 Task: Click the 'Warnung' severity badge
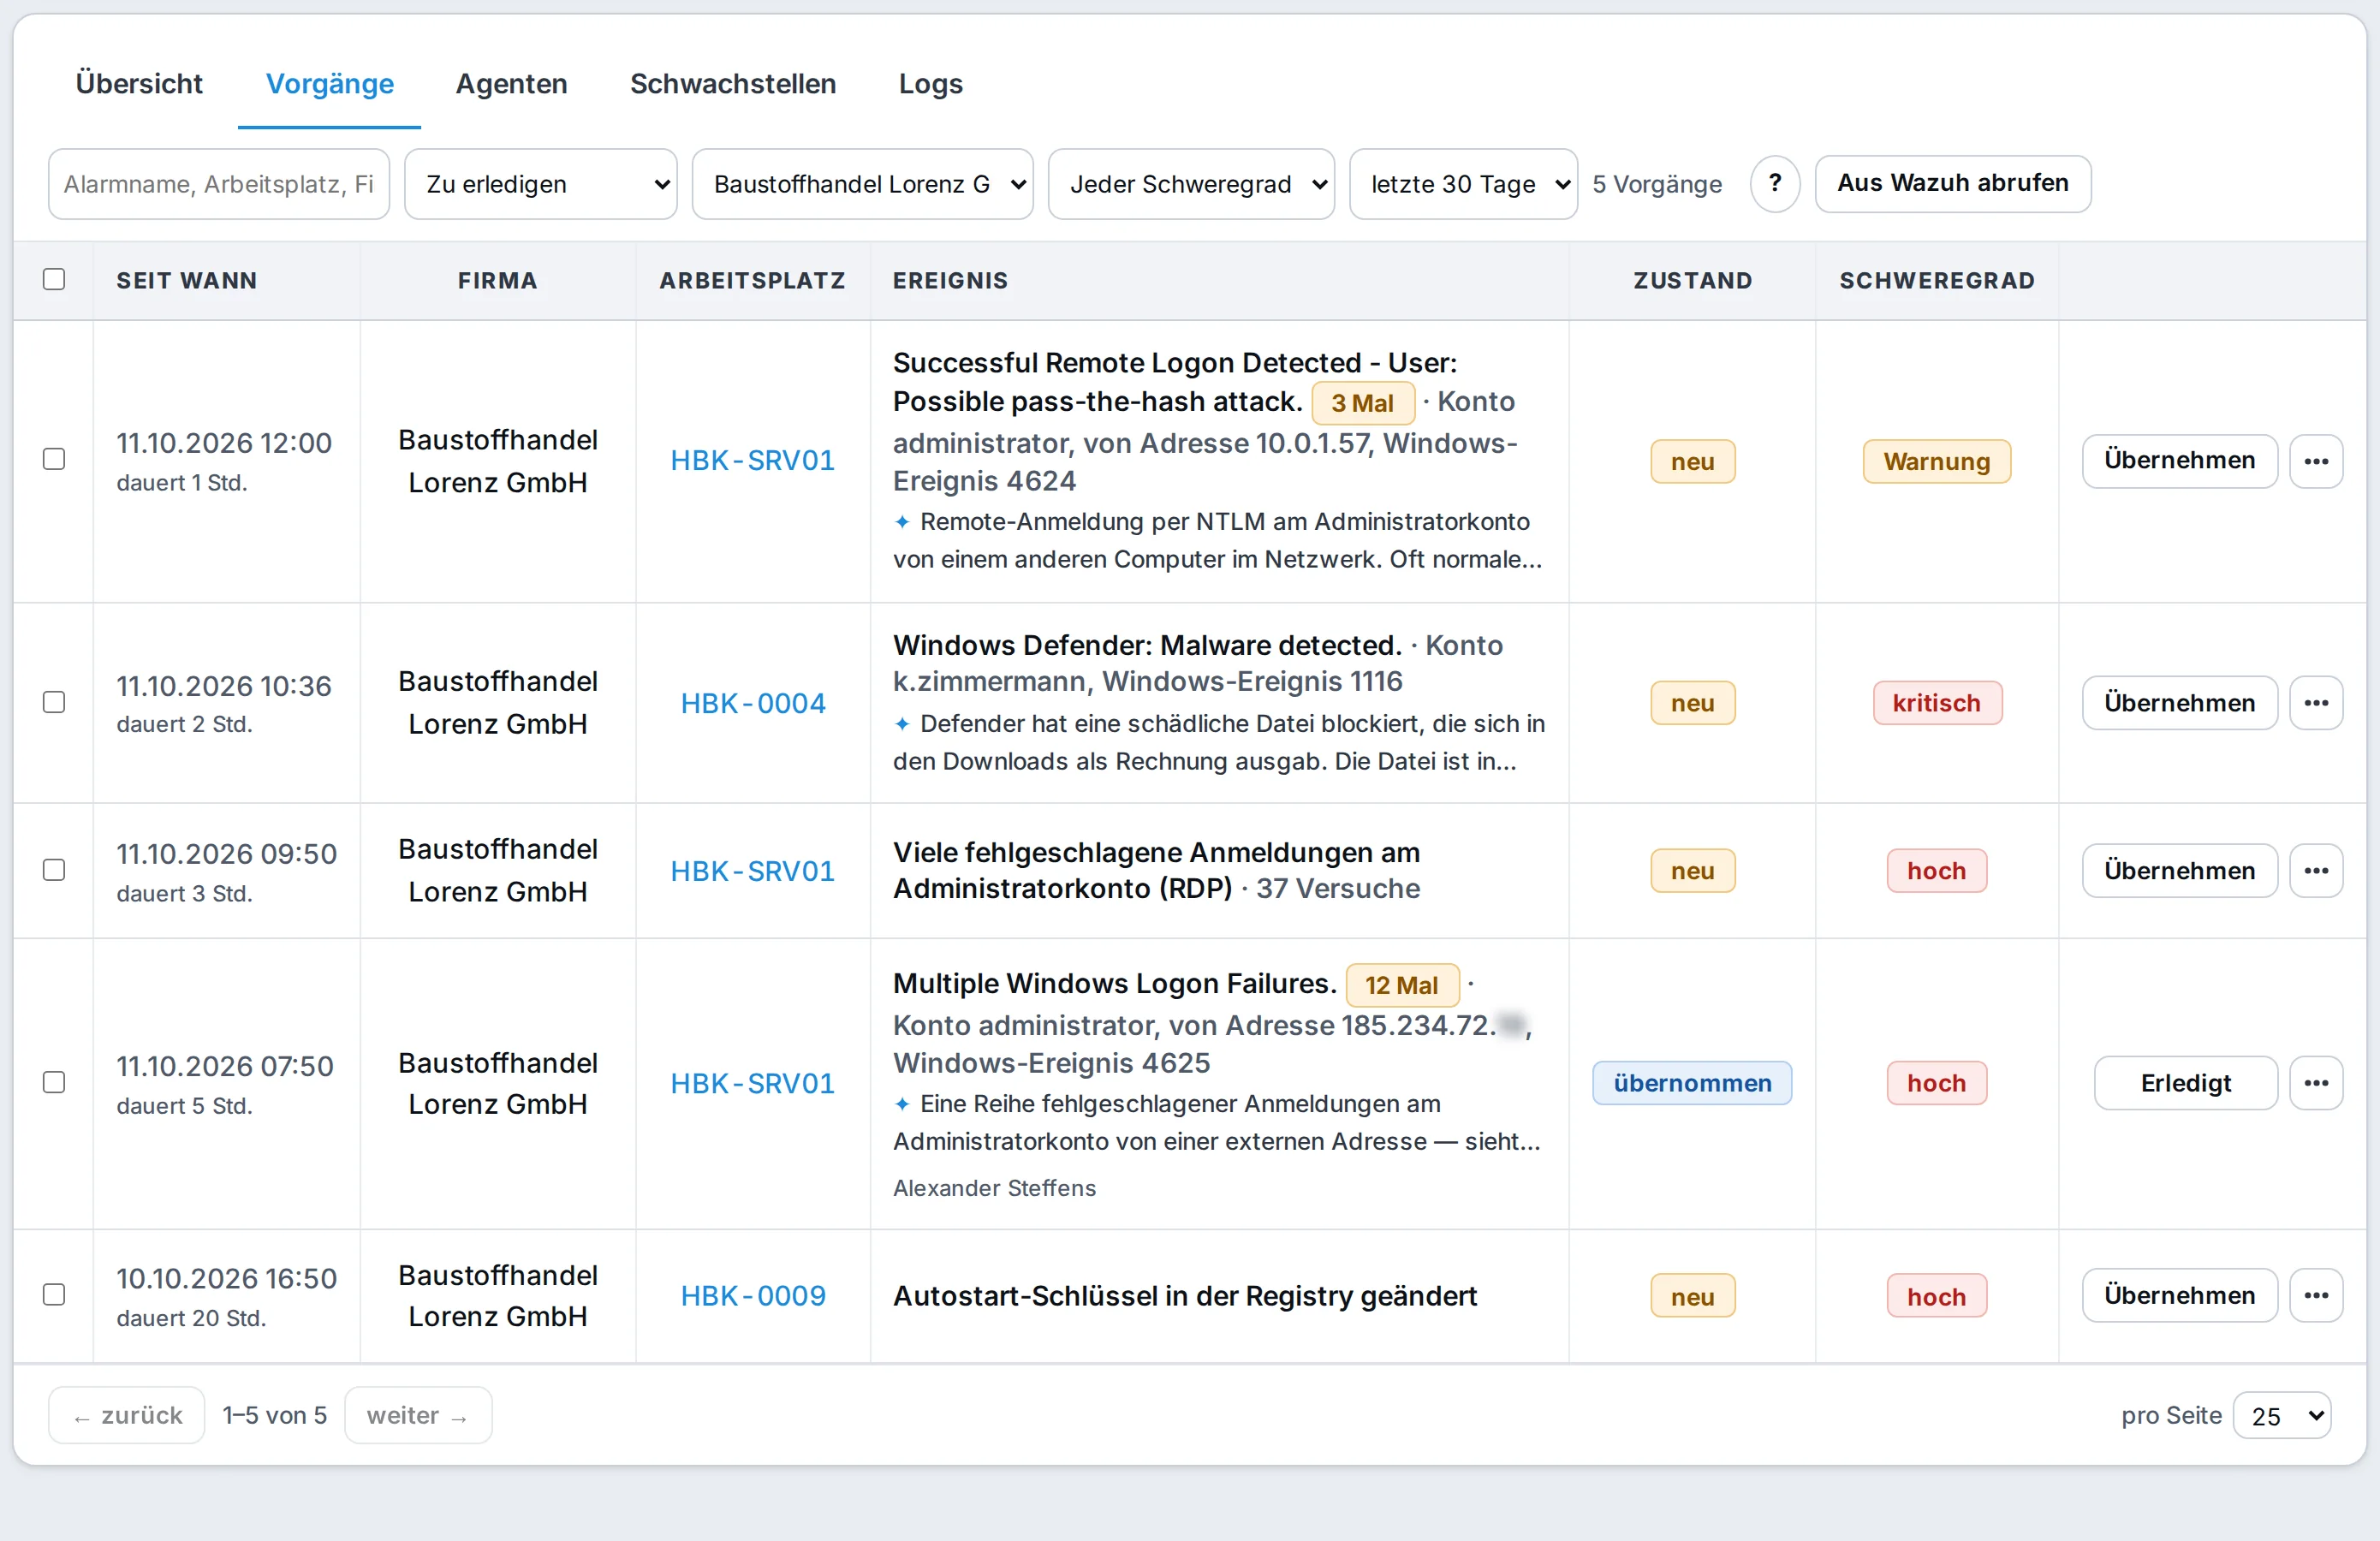click(1936, 461)
